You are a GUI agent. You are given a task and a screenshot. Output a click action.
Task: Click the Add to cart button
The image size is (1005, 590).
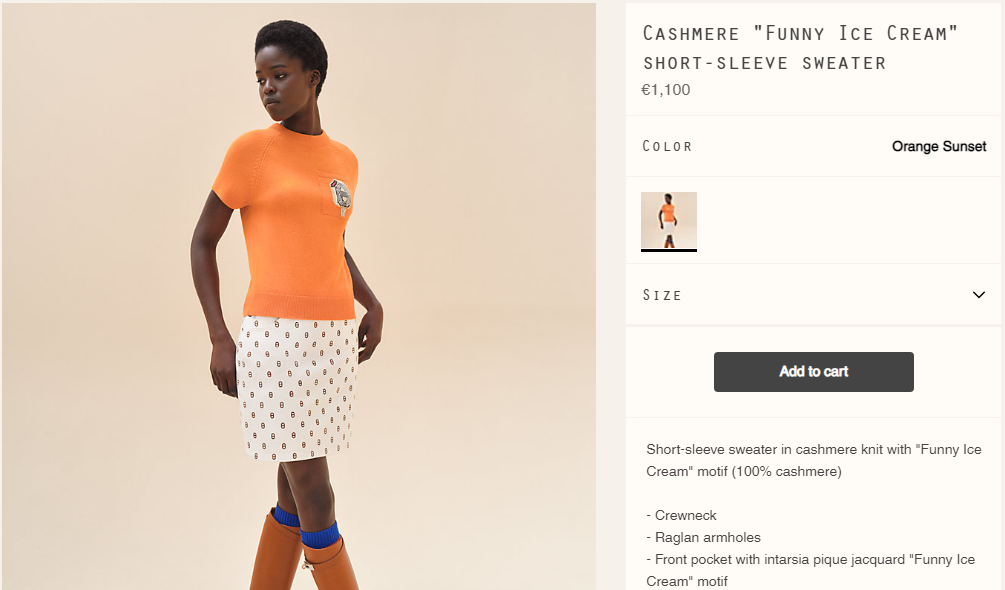tap(813, 372)
